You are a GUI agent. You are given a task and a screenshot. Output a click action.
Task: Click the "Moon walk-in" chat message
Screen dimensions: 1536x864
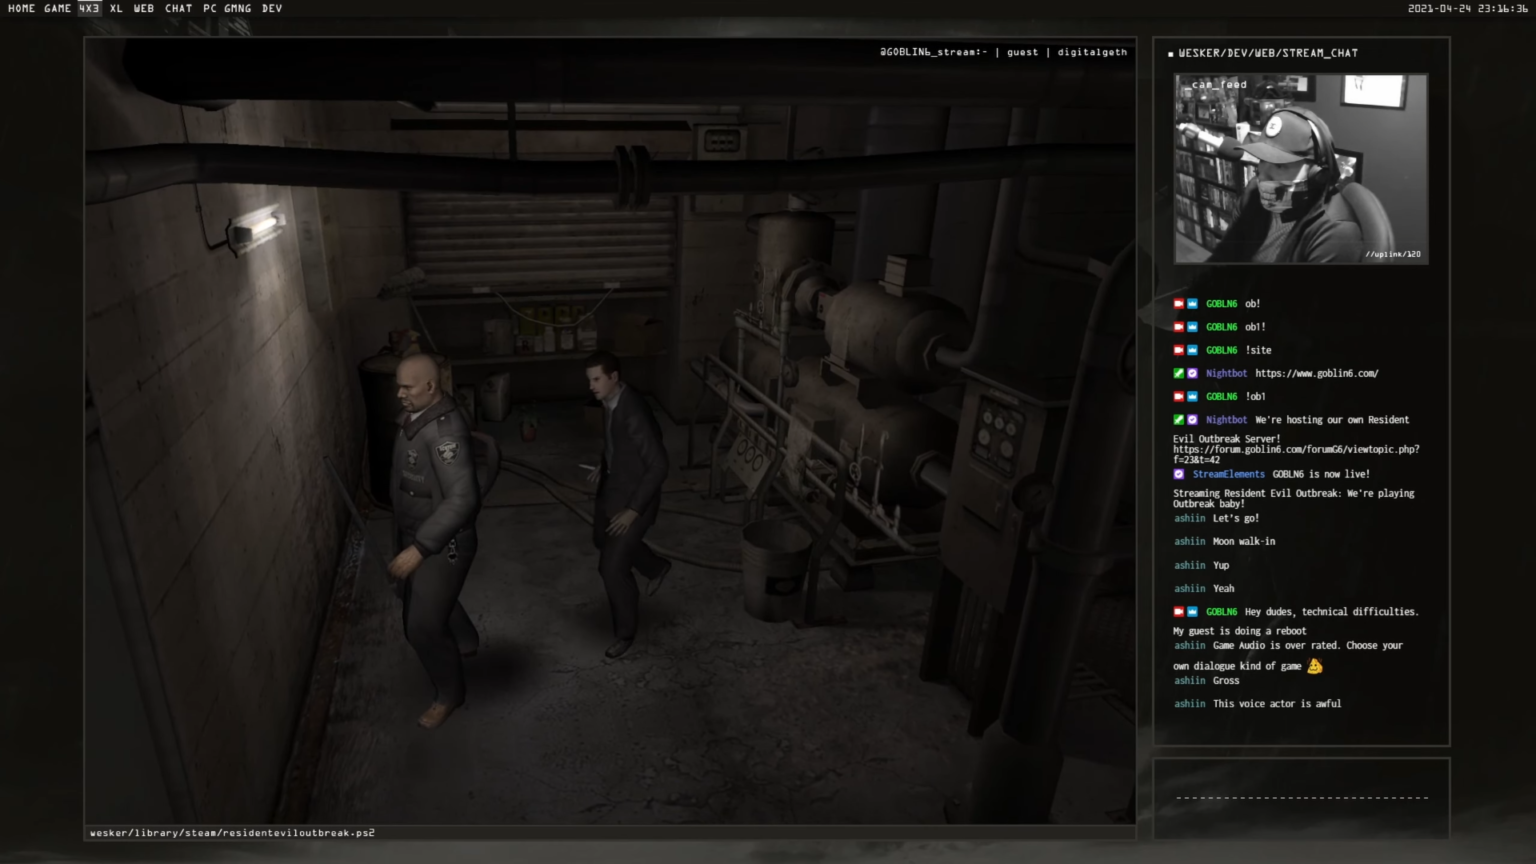click(x=1244, y=542)
